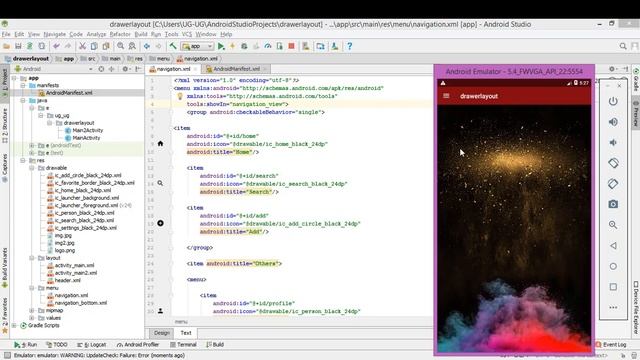This screenshot has width=640, height=360.
Task: Switch to the Text tab at editor bottom
Action: (186, 333)
